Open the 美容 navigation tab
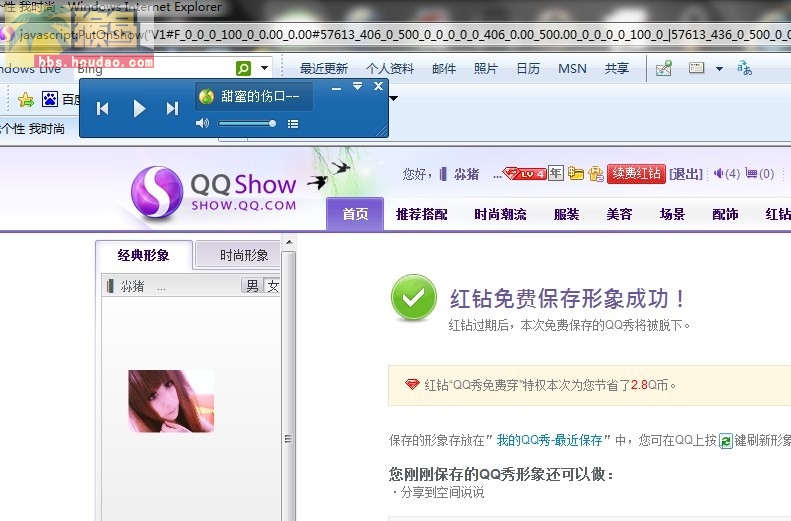791x521 pixels. [x=619, y=214]
